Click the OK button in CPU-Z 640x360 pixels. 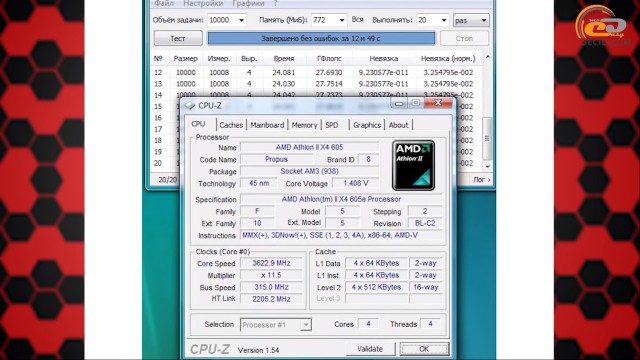[x=424, y=349]
